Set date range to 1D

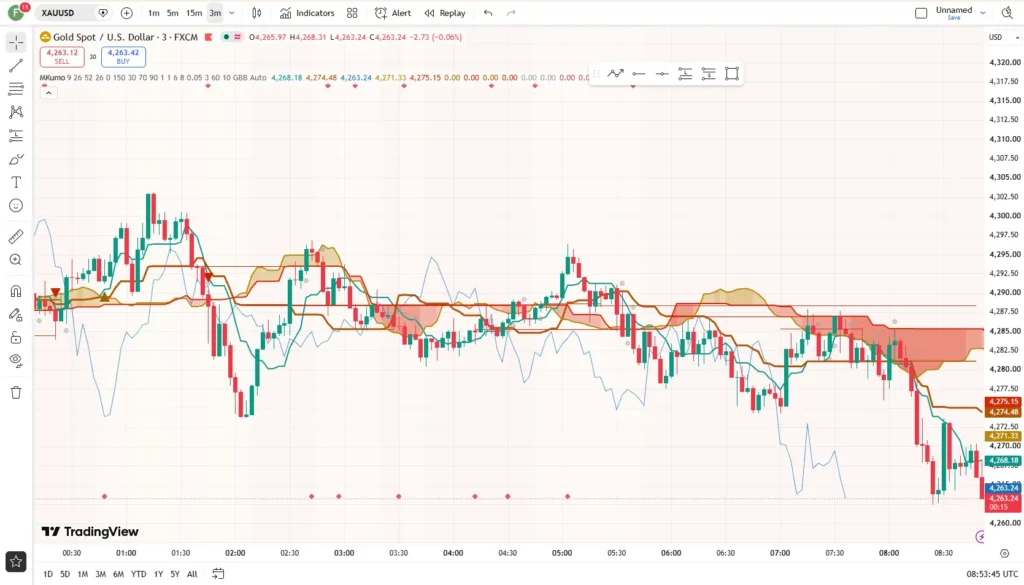click(x=48, y=574)
